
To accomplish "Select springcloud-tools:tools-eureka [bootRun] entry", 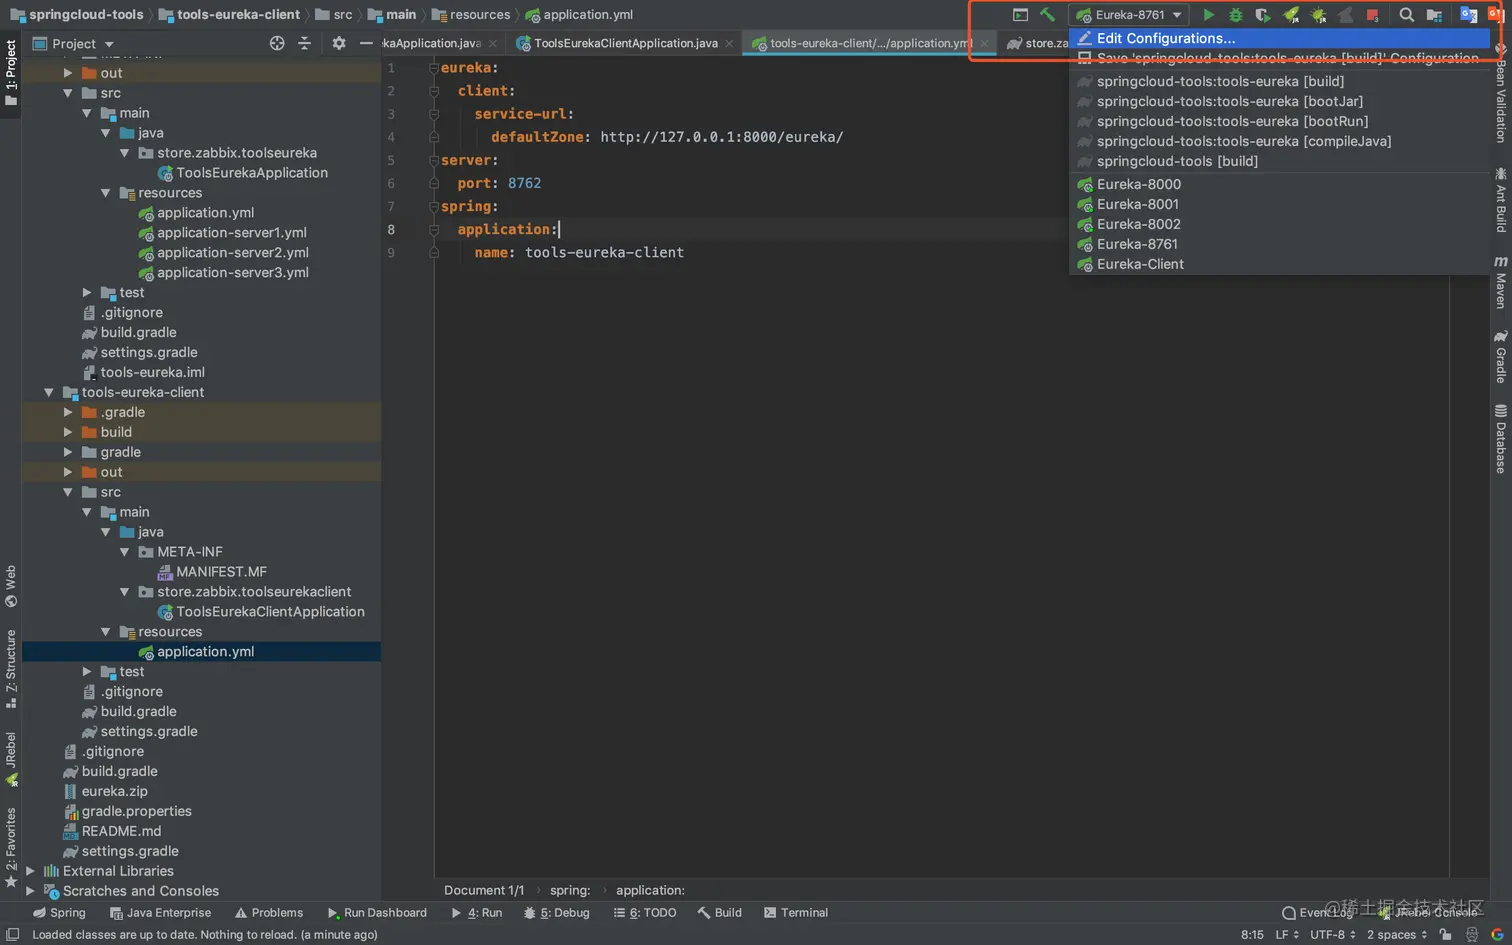I will tap(1279, 121).
